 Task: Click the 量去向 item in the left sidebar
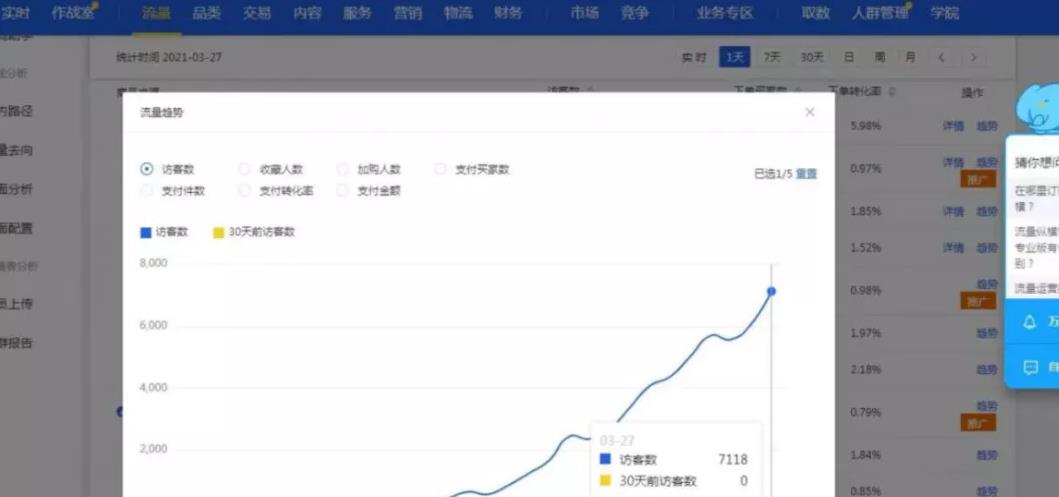(x=16, y=150)
